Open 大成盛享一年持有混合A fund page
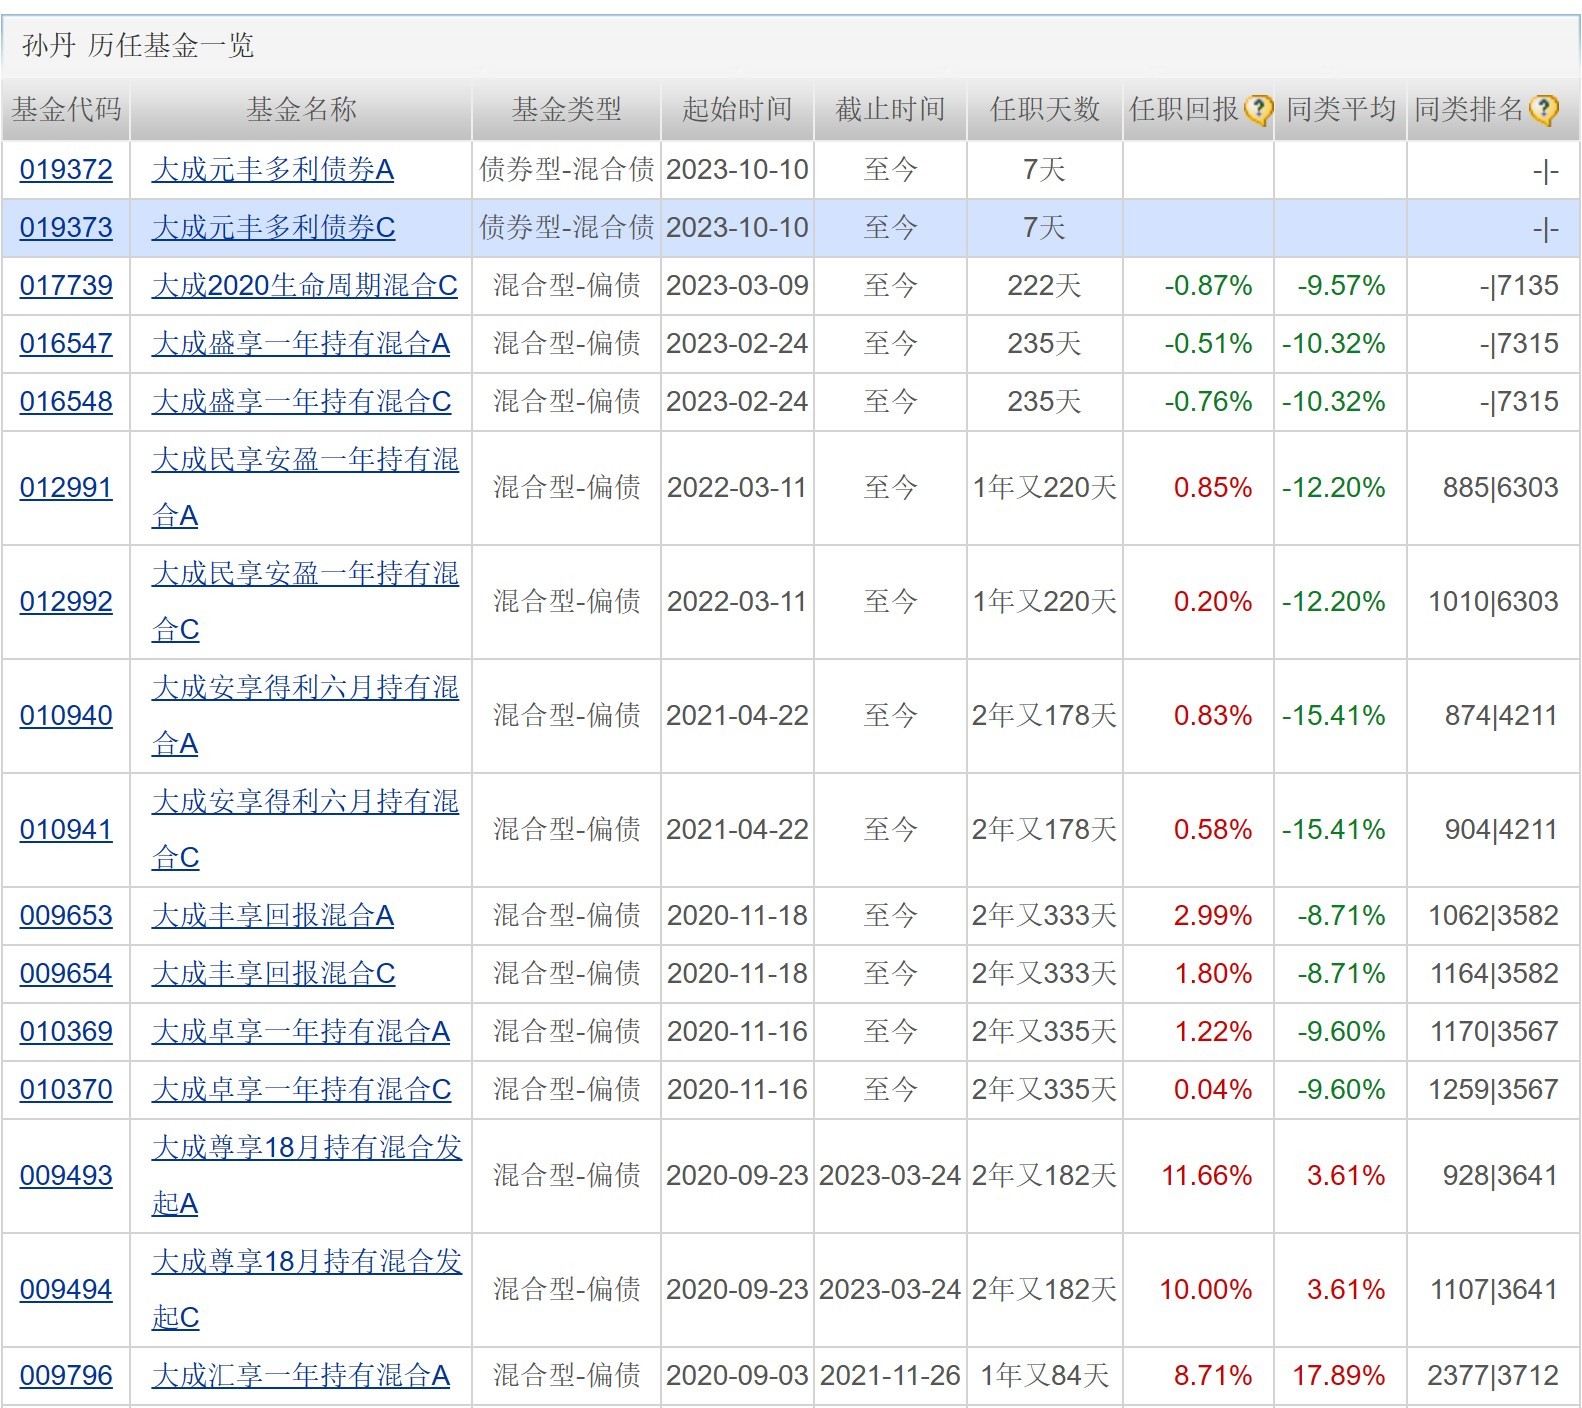1582x1408 pixels. pos(301,344)
